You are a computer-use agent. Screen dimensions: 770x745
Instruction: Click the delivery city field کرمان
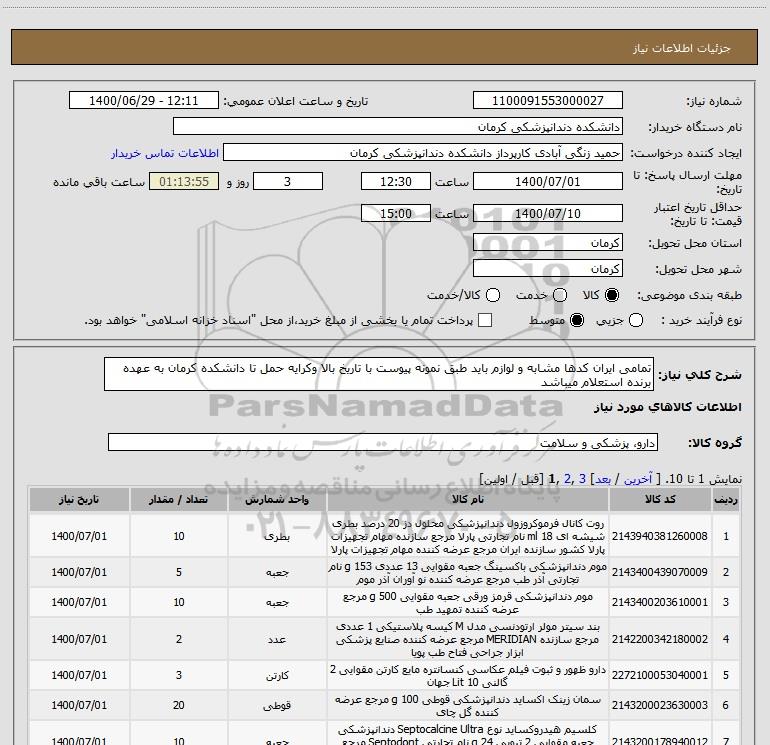point(548,269)
